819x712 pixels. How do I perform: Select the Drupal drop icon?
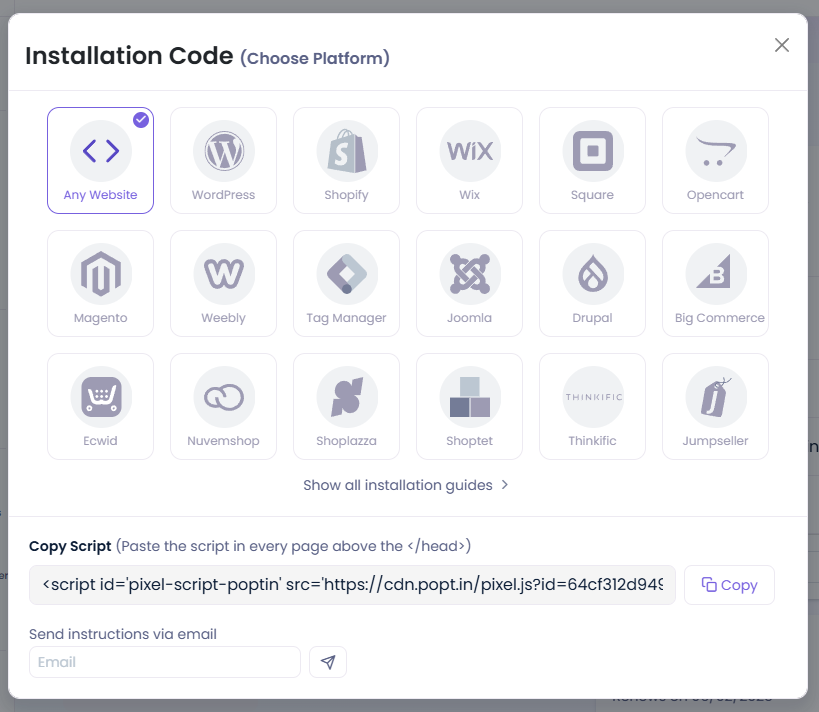(x=593, y=274)
